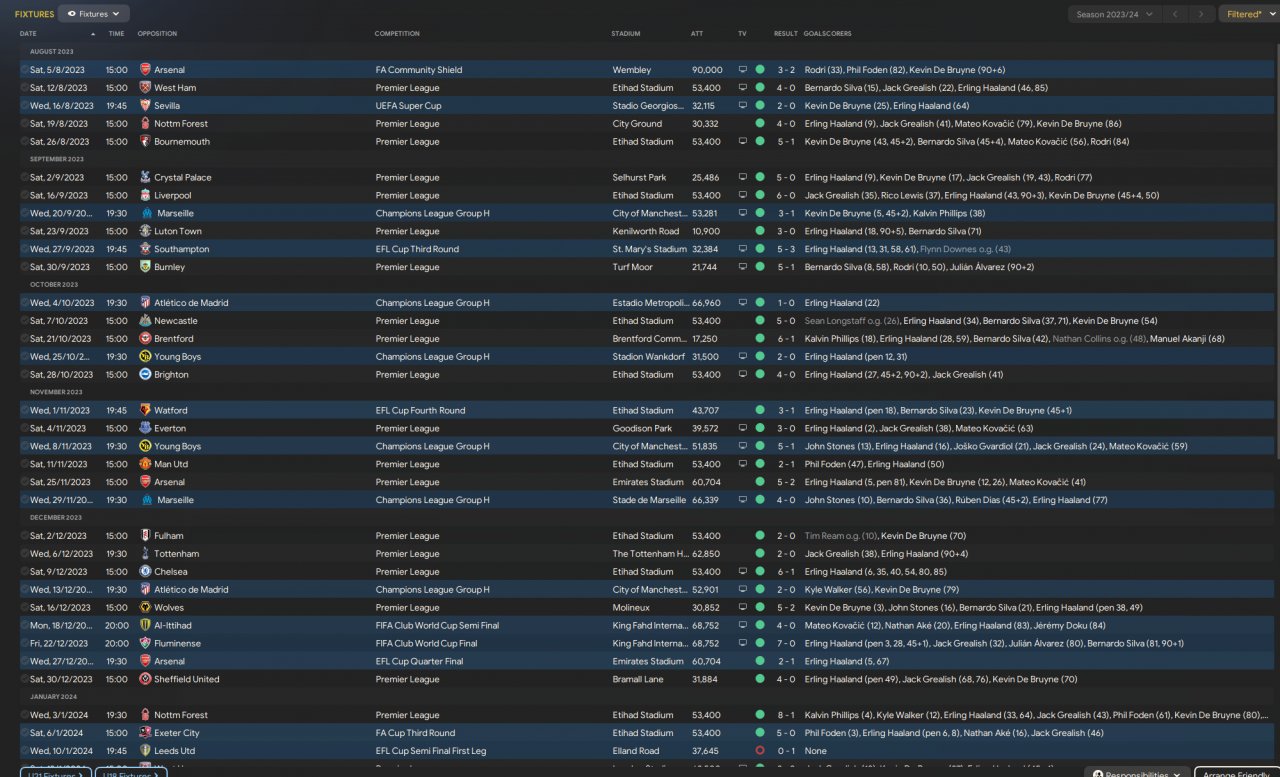Click the Brighton club badge
Image resolution: width=1280 pixels, height=777 pixels.
(145, 375)
